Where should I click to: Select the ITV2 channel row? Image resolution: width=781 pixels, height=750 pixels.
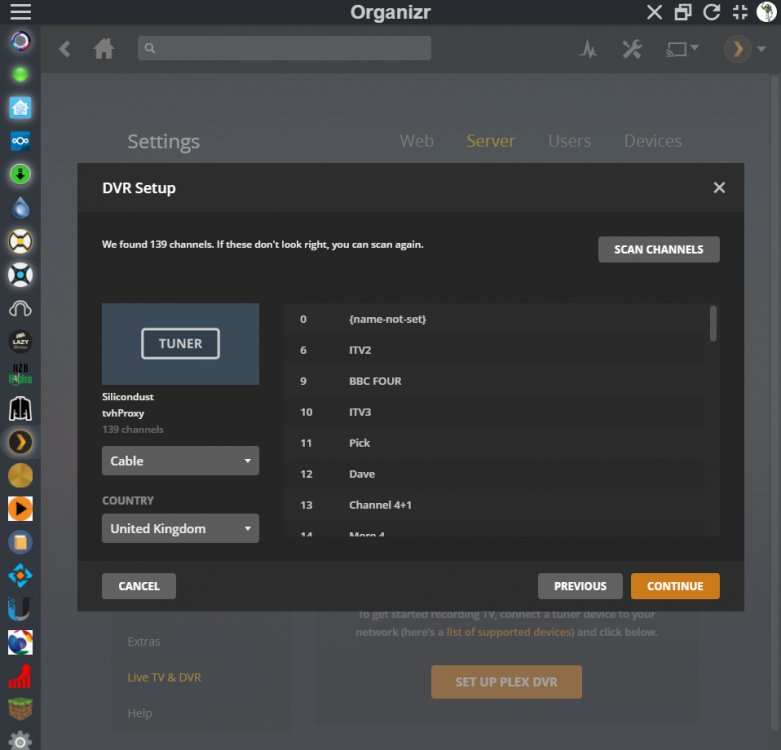pyautogui.click(x=494, y=350)
